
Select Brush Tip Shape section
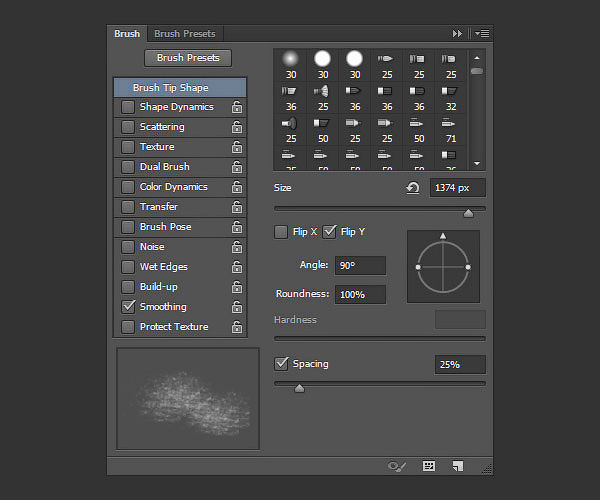tap(180, 88)
